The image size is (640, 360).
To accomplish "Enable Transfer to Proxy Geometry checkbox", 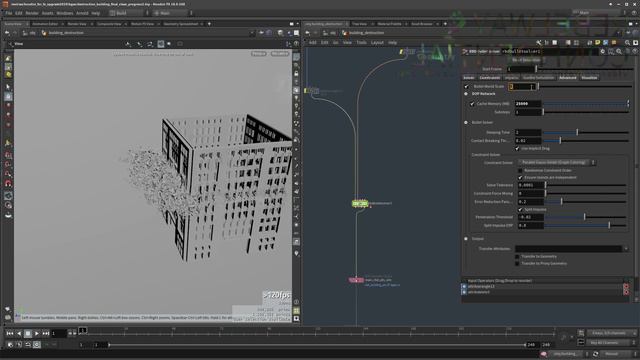I will [517, 264].
